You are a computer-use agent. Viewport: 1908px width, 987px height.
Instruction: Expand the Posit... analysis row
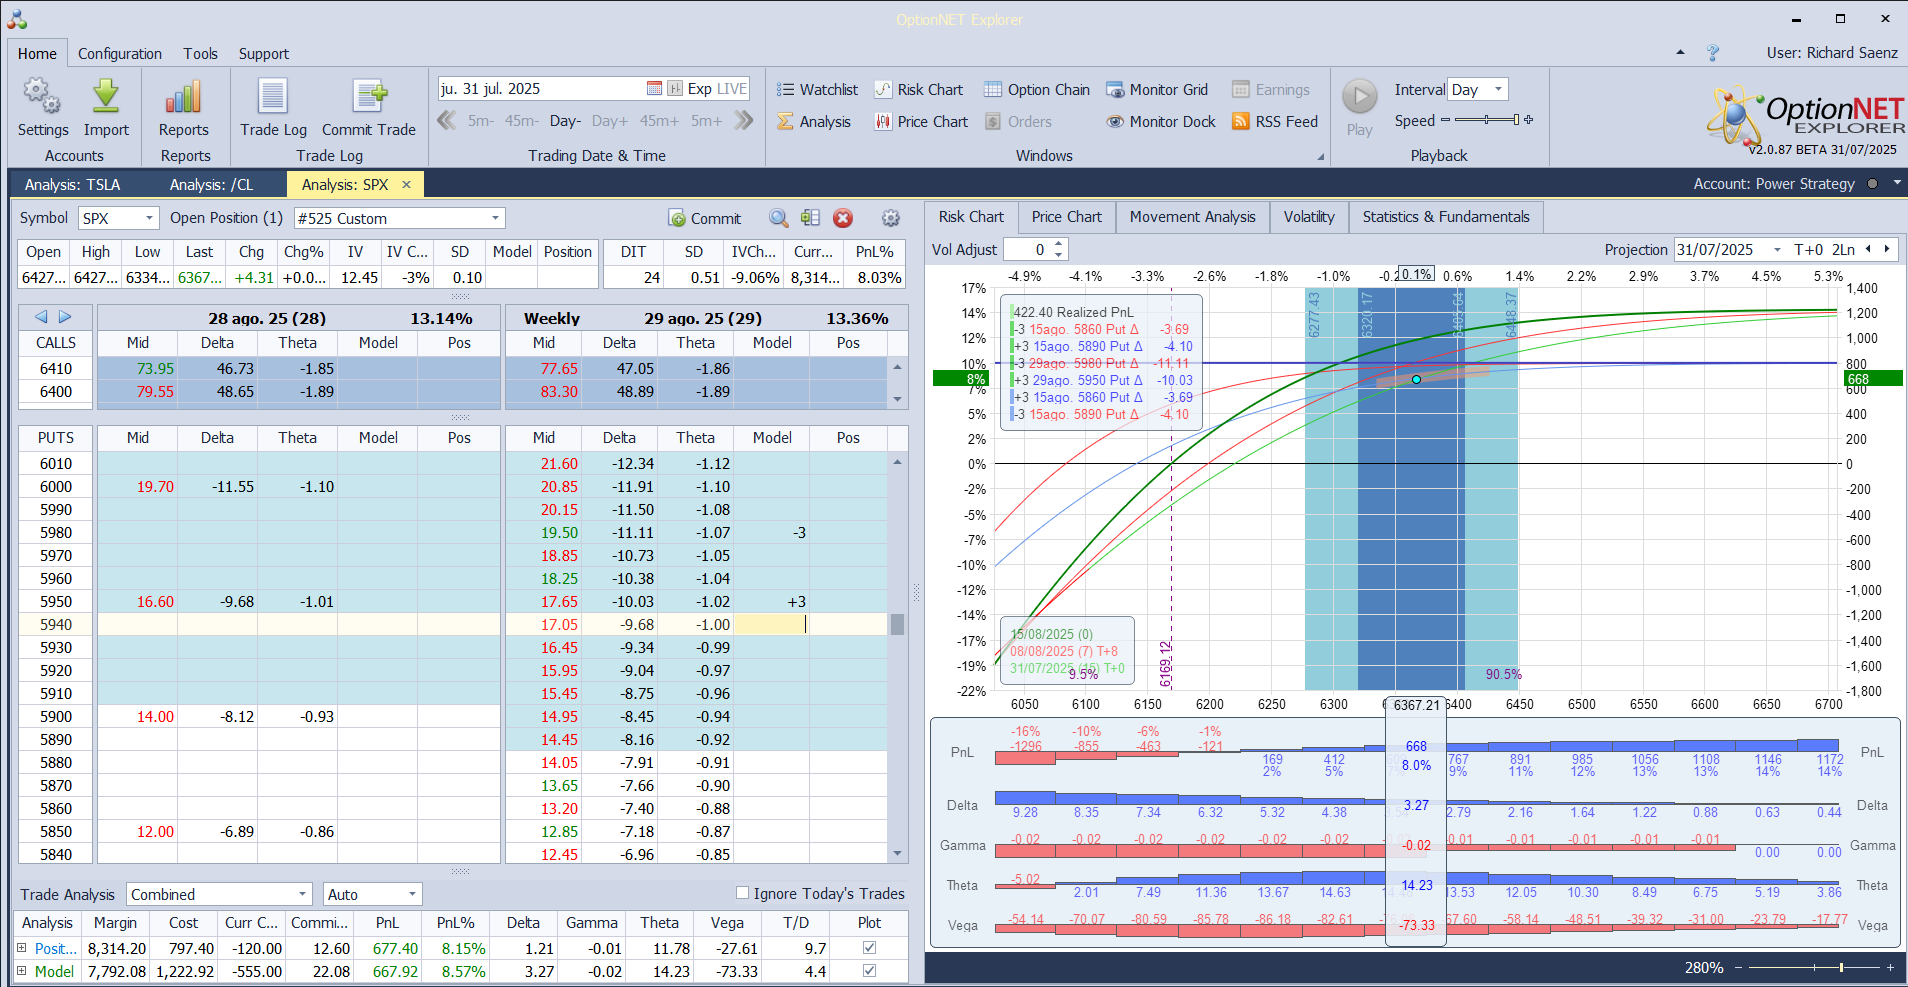point(21,947)
